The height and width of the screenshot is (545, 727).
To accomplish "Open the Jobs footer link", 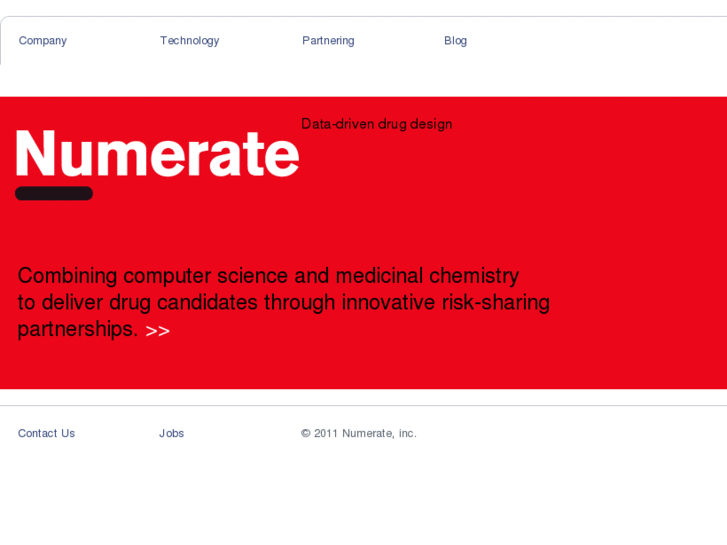I will [x=171, y=433].
